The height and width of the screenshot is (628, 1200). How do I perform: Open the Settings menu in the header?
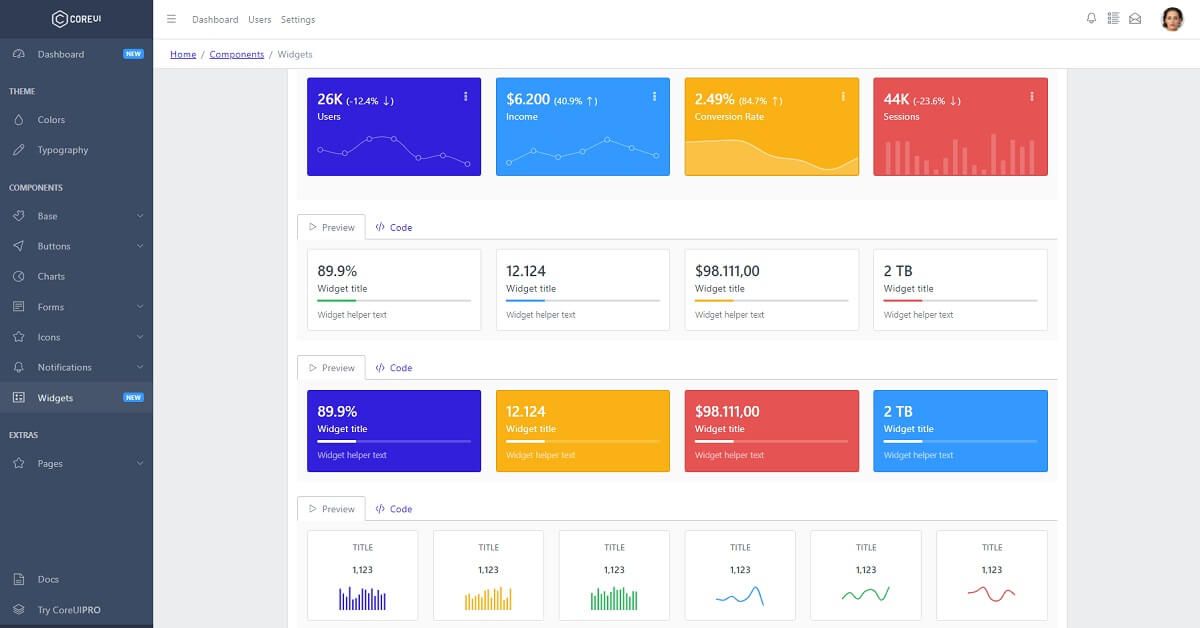pos(297,18)
